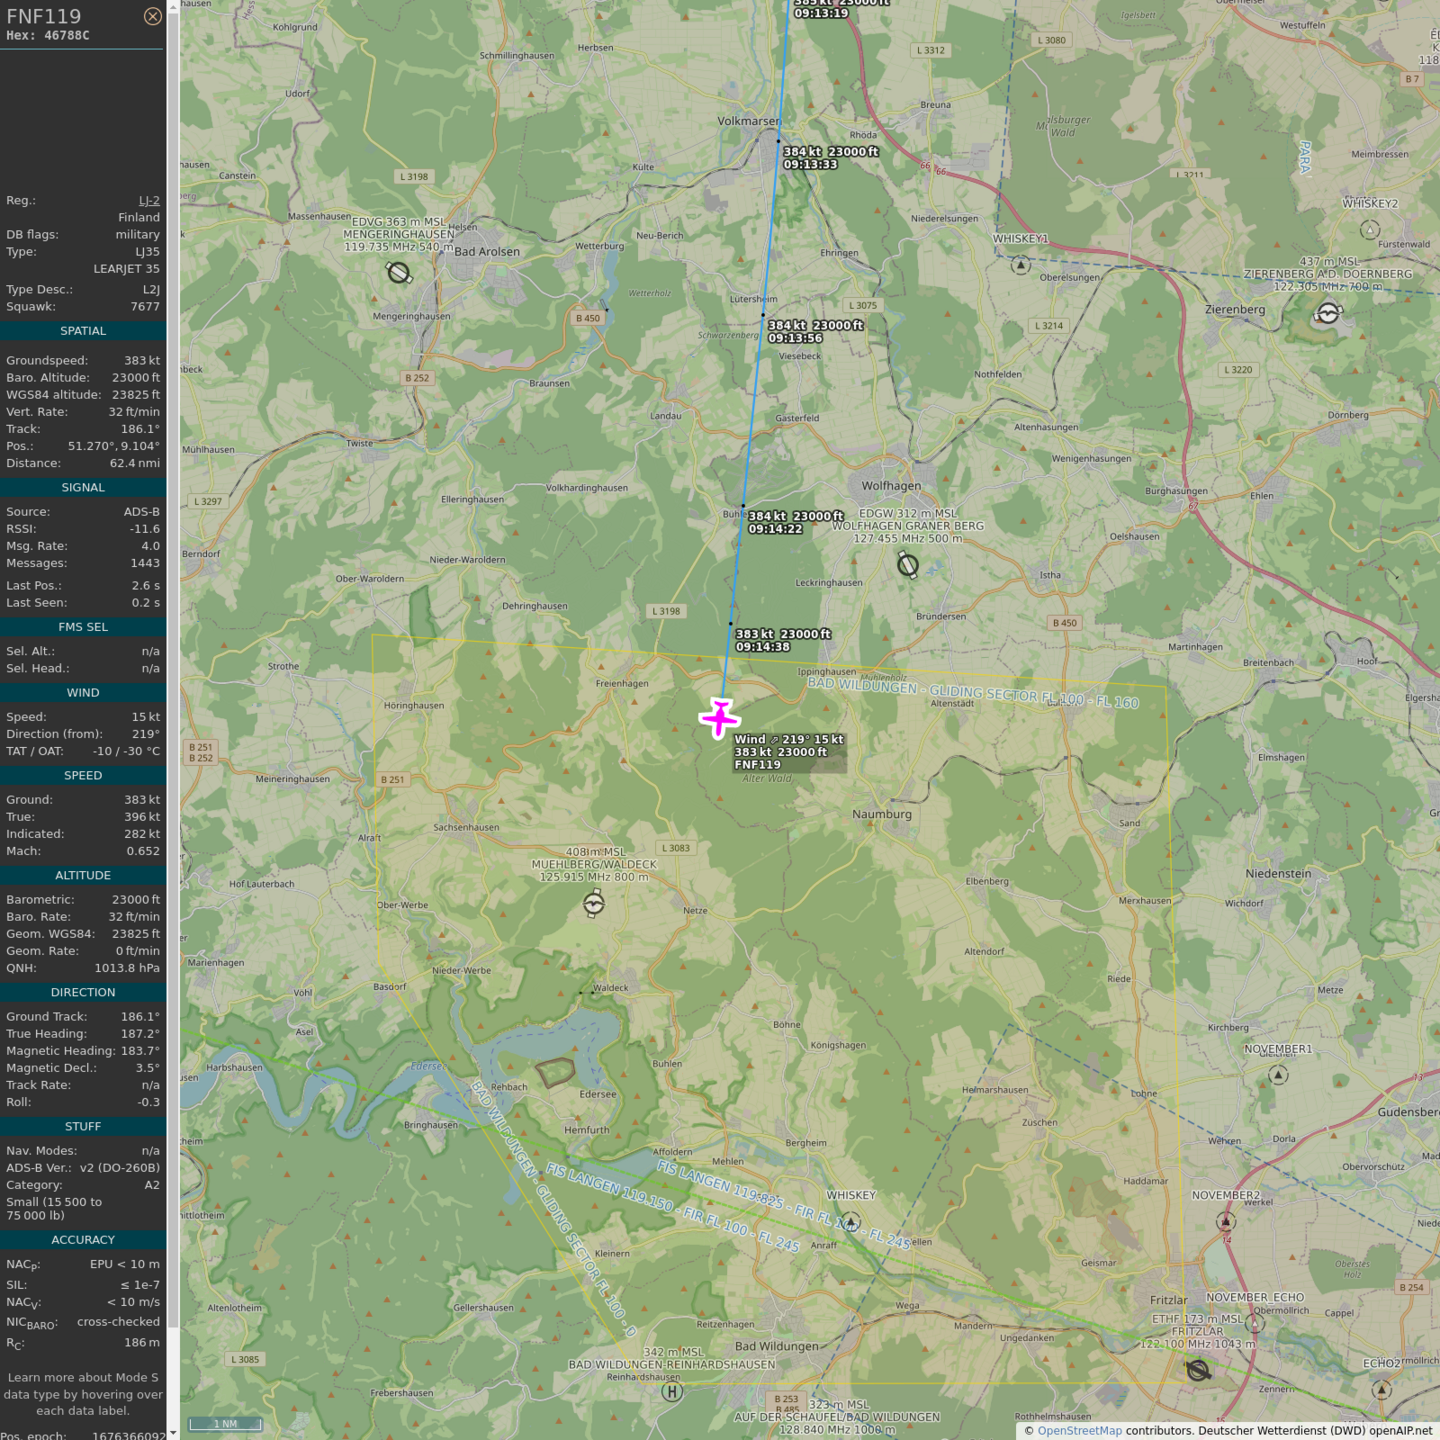Click the WHISKEY1 reporting point marker
Viewport: 1440px width, 1440px height.
coord(1020,265)
